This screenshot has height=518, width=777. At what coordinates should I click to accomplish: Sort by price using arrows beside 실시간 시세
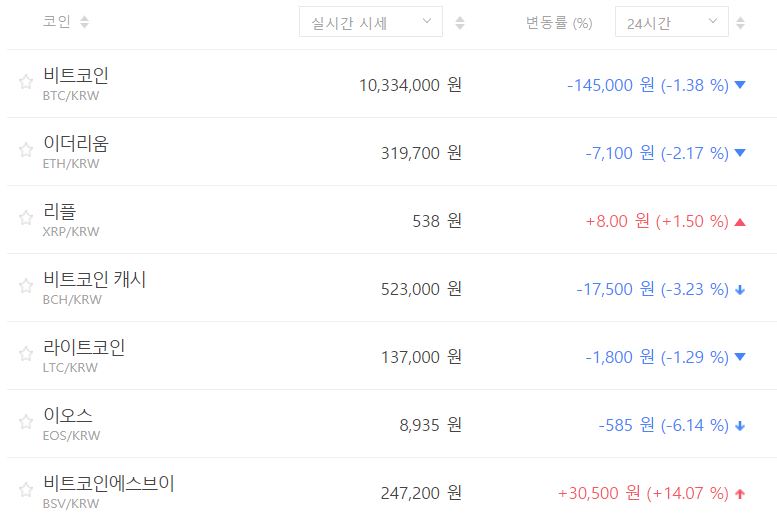click(460, 22)
